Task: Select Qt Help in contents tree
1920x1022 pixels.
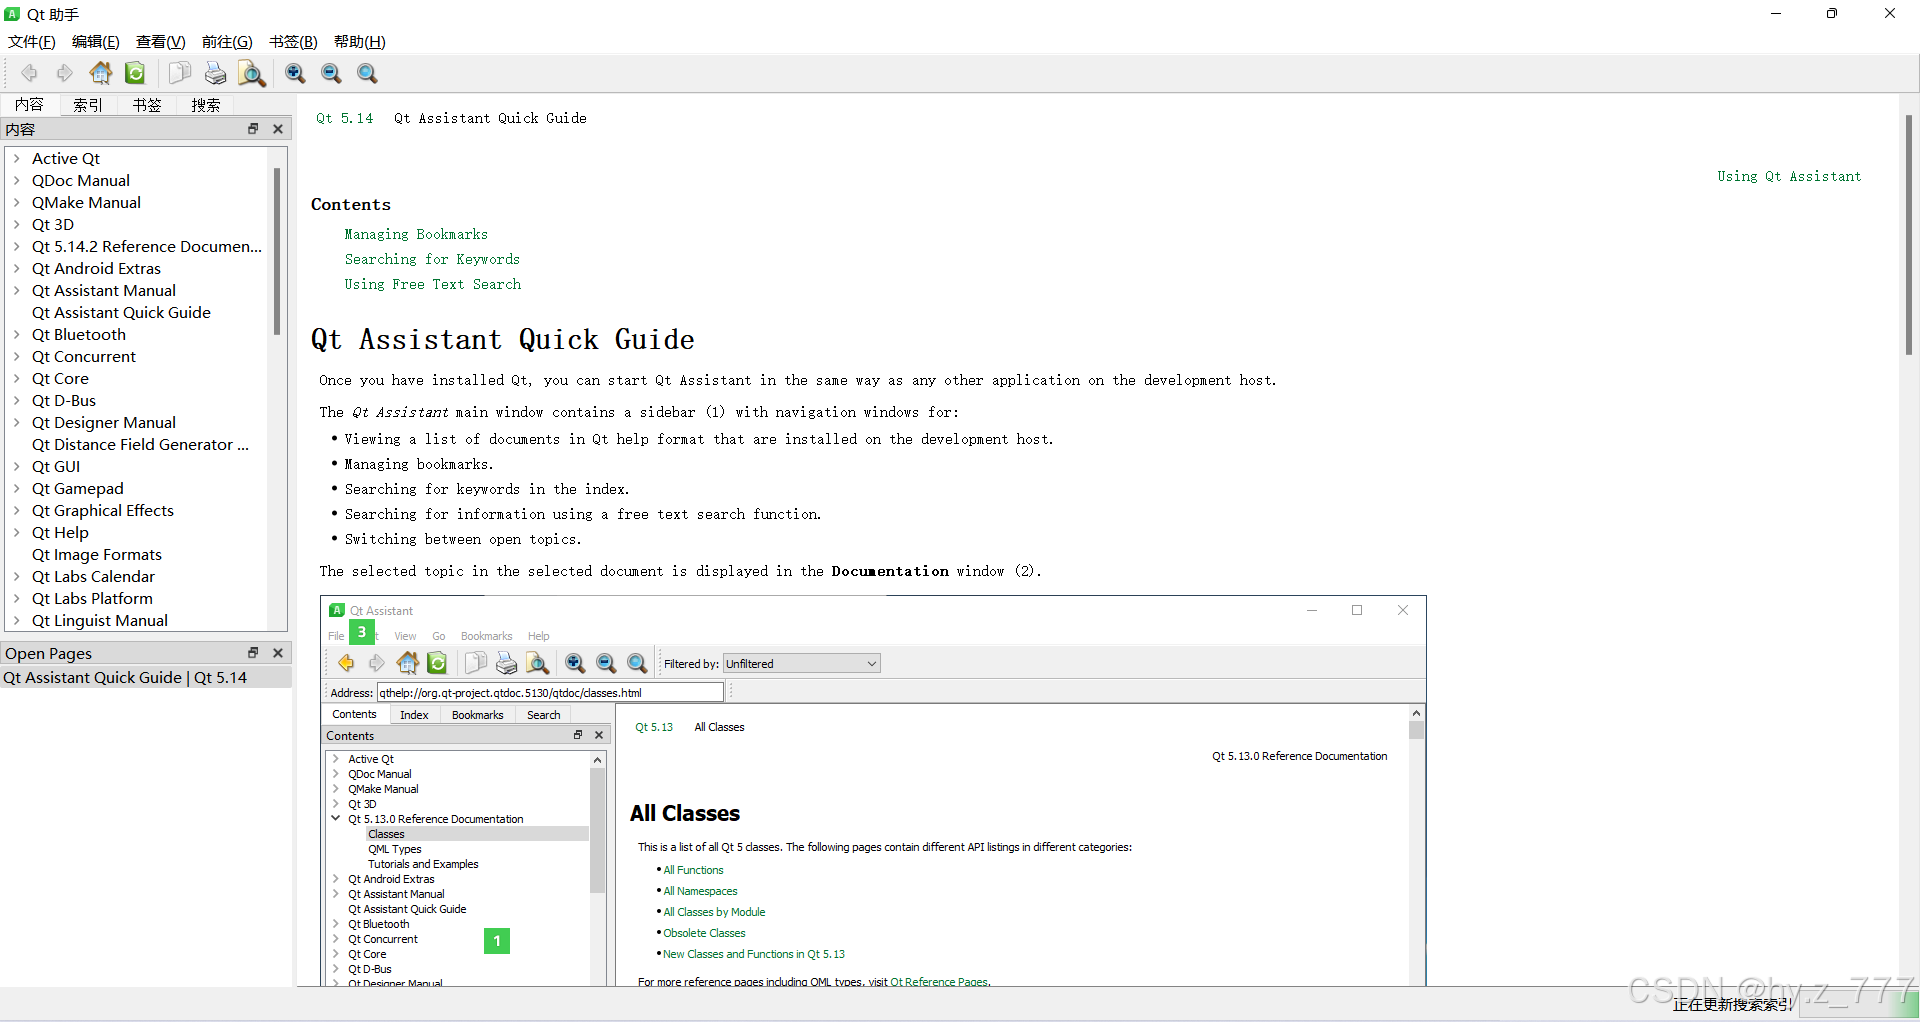Action: pyautogui.click(x=60, y=532)
